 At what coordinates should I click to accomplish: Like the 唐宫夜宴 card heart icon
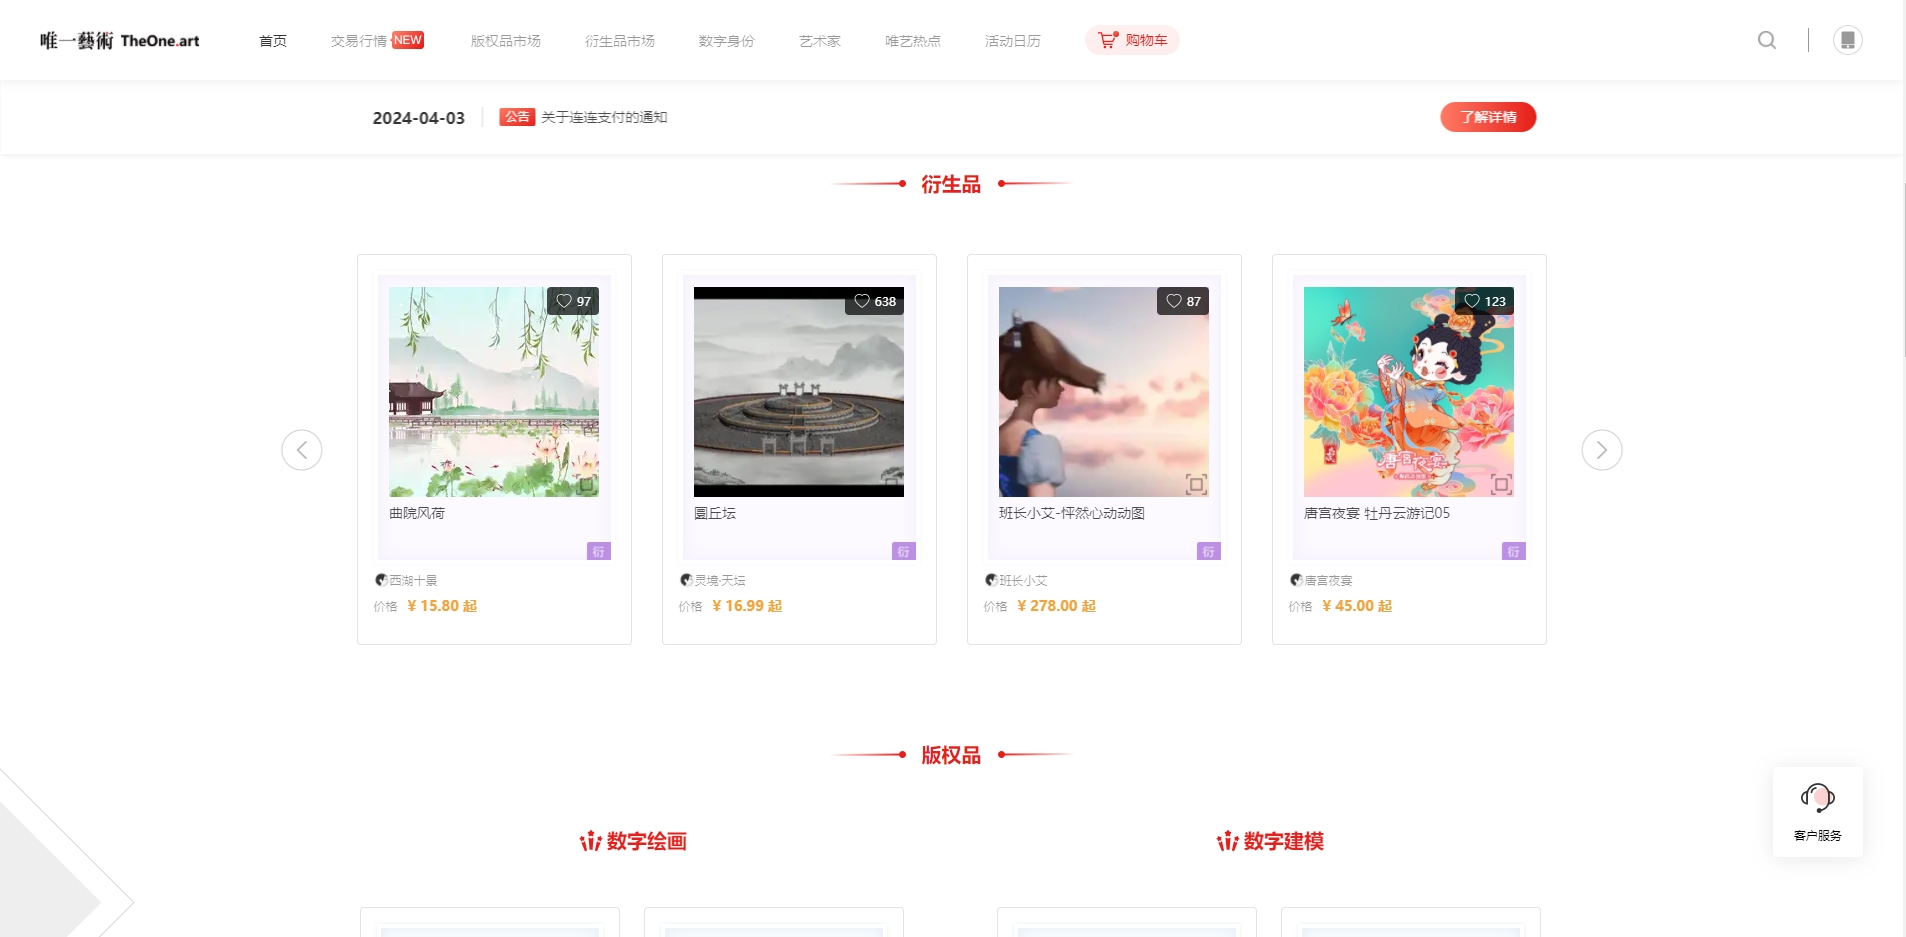(x=1472, y=301)
